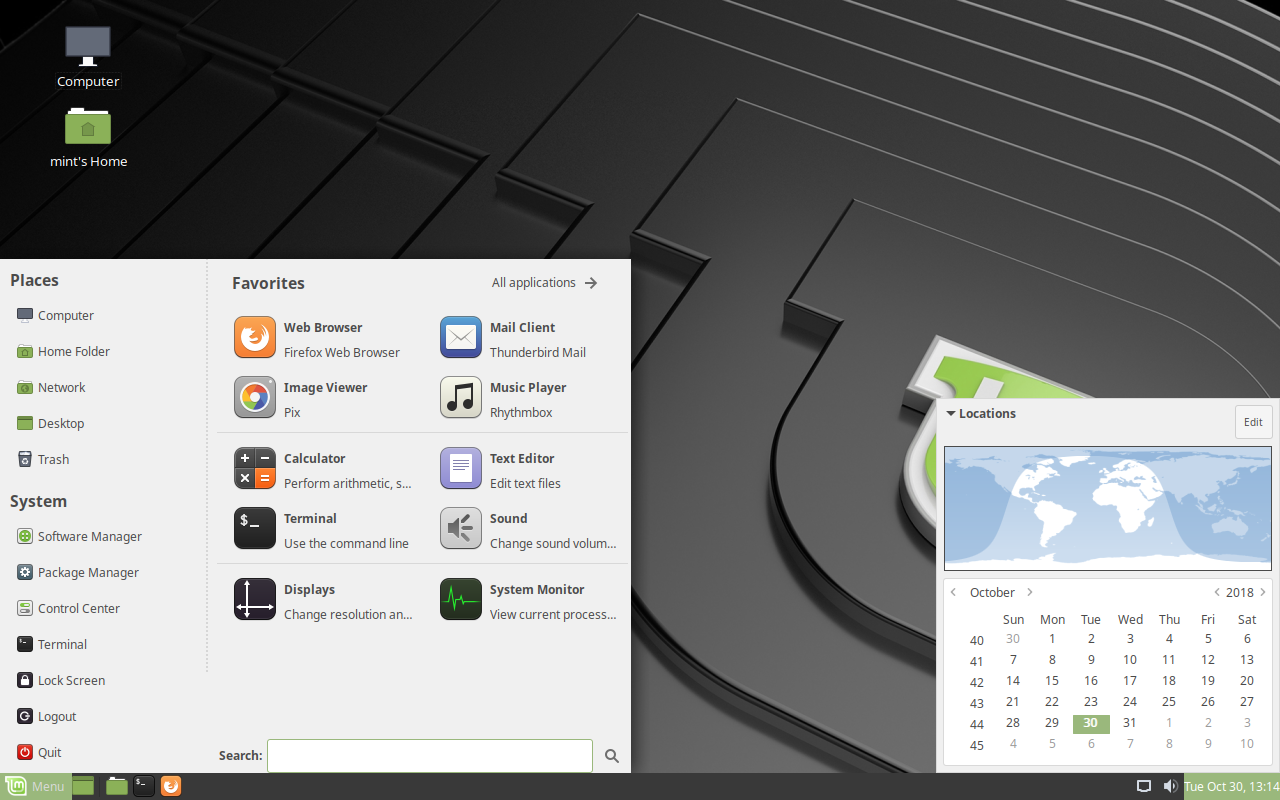This screenshot has width=1280, height=800.
Task: Click the Edit button for Locations
Action: pos(1253,422)
